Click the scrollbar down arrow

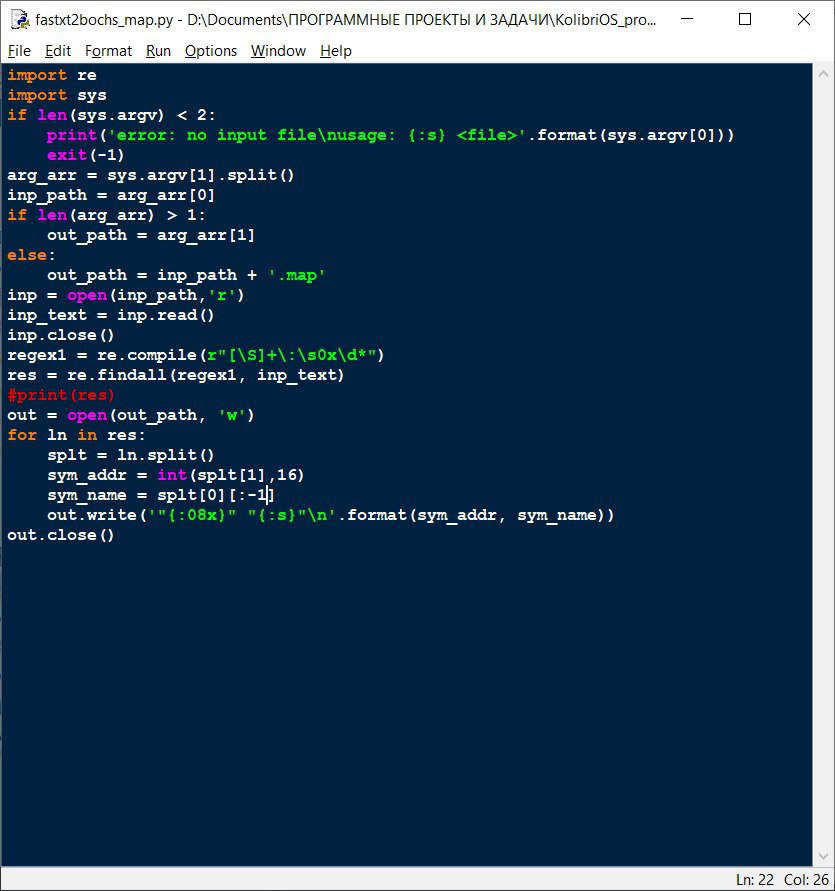pyautogui.click(x=823, y=856)
